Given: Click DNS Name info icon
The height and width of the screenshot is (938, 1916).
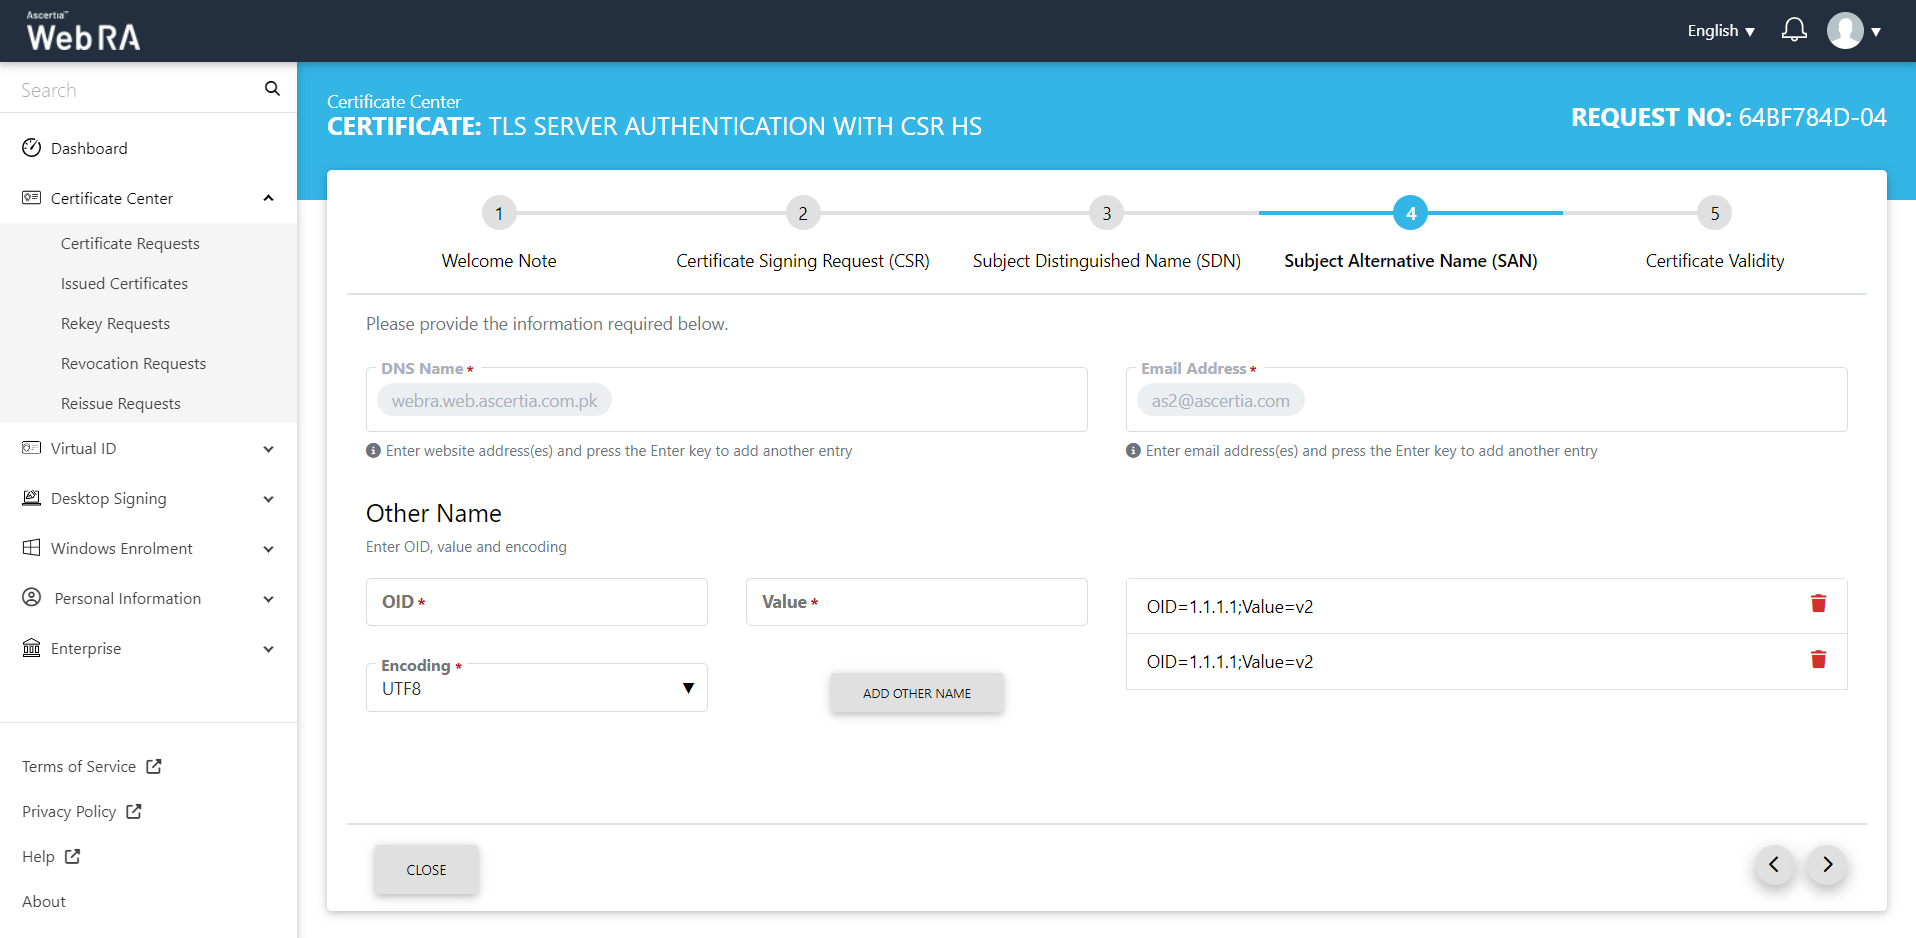Looking at the screenshot, I should point(373,451).
